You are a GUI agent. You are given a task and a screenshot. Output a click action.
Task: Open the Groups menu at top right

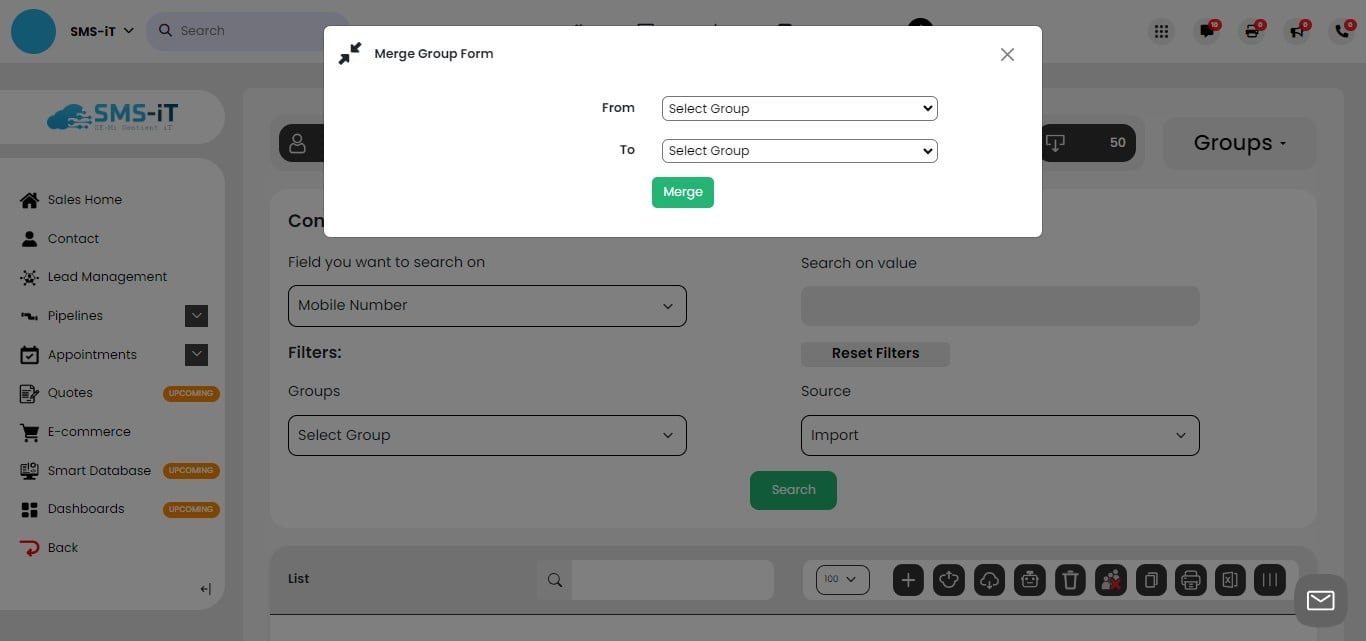click(1240, 143)
